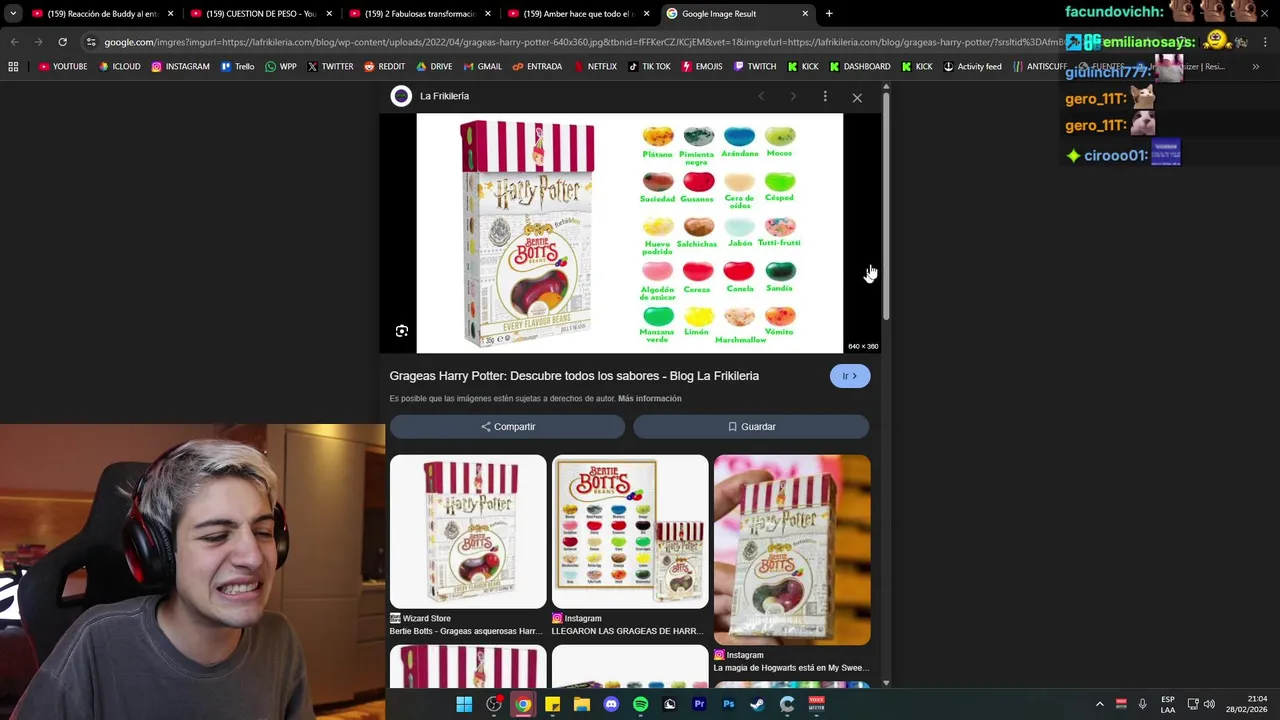Go forward to the next page
The width and height of the screenshot is (1280, 720).
(x=38, y=42)
